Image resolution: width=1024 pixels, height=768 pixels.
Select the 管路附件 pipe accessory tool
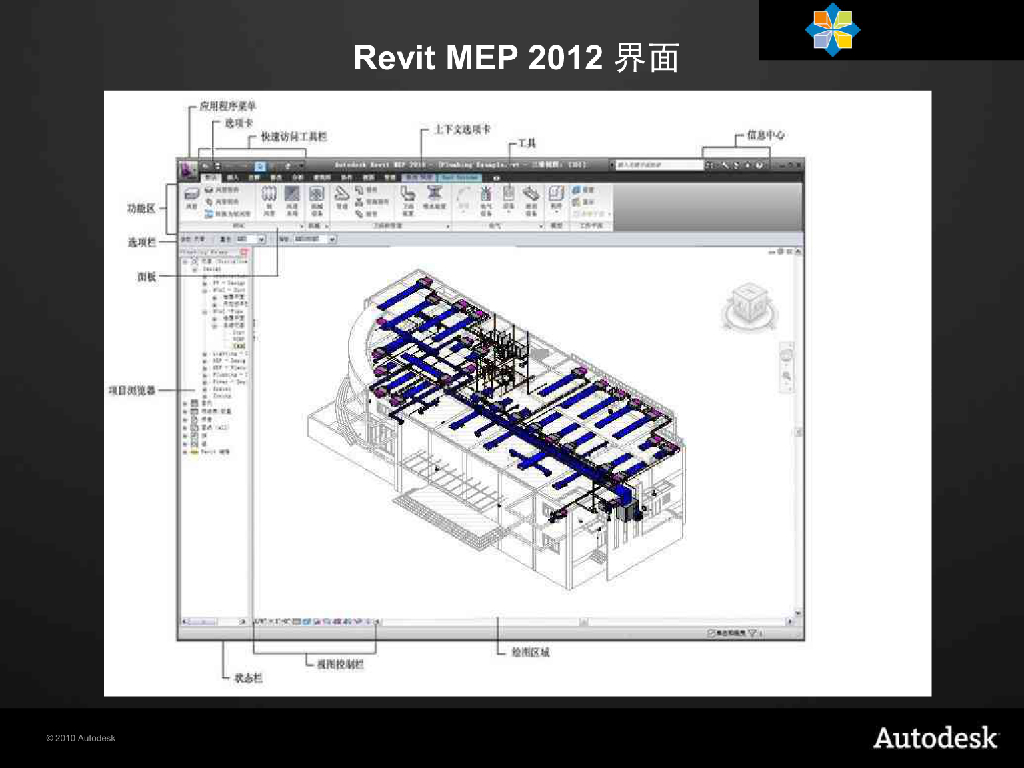(372, 202)
